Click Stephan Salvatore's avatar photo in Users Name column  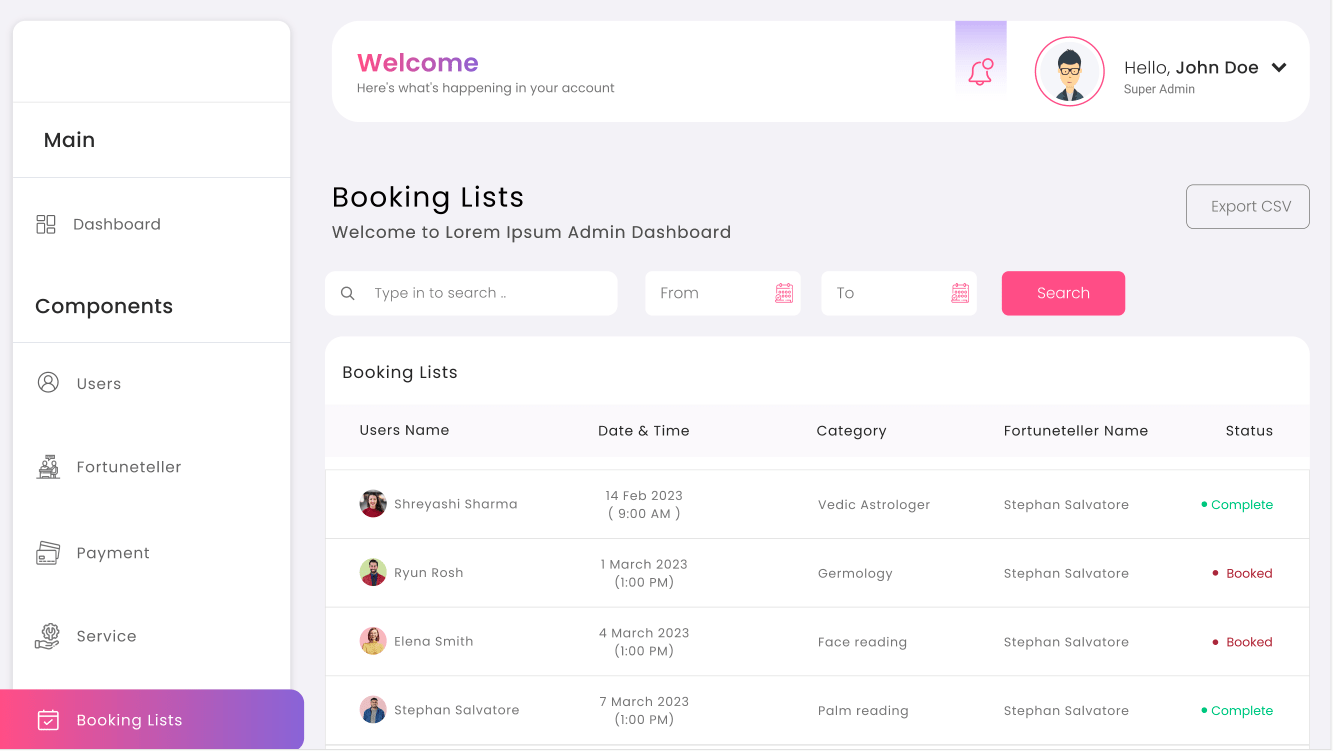(373, 710)
